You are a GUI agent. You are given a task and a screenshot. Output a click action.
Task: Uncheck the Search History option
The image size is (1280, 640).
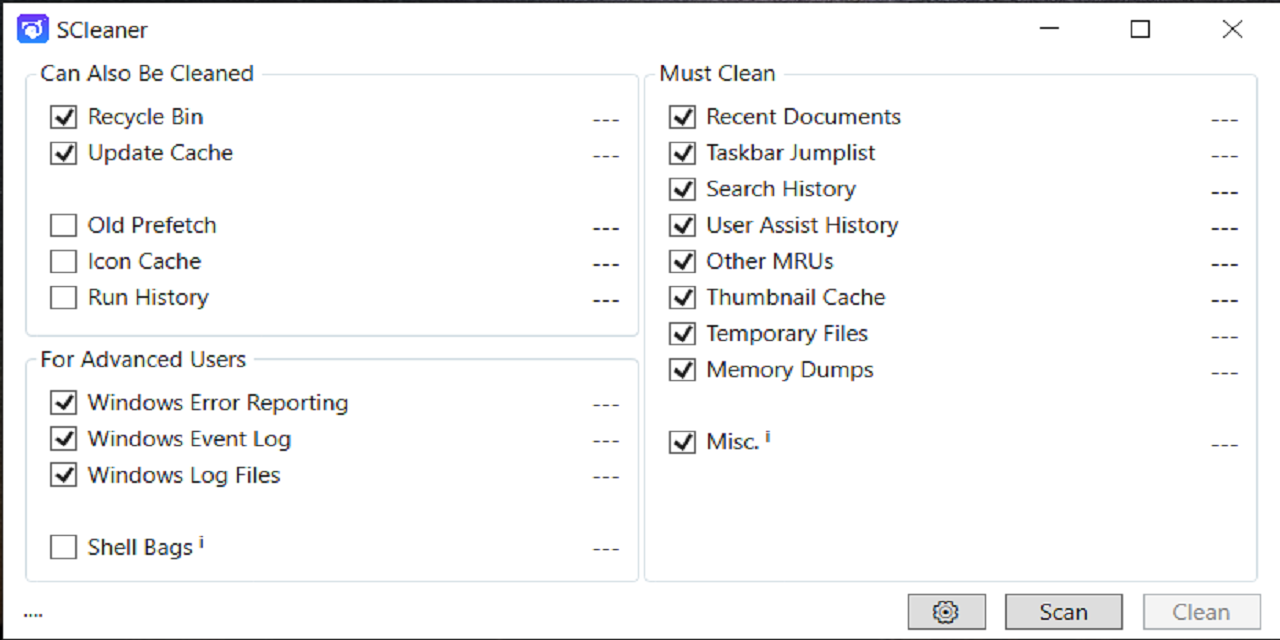coord(682,189)
